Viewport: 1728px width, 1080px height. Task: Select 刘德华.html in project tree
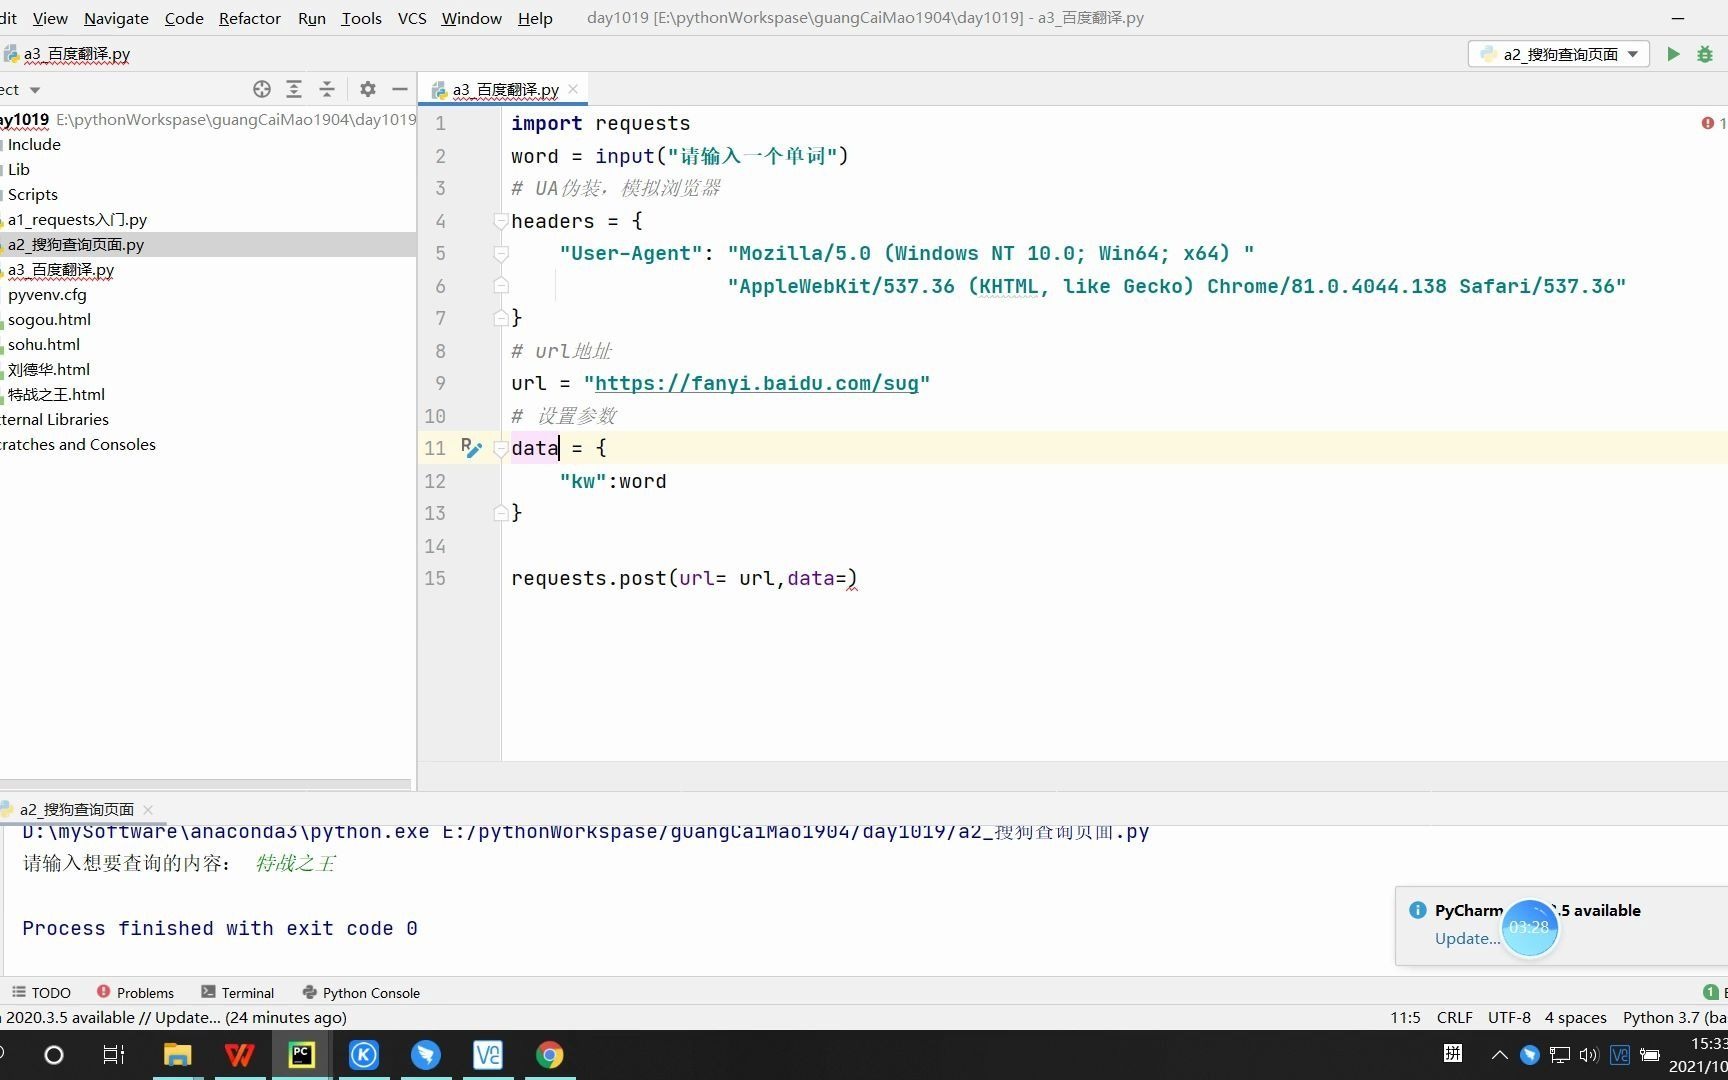[x=49, y=369]
